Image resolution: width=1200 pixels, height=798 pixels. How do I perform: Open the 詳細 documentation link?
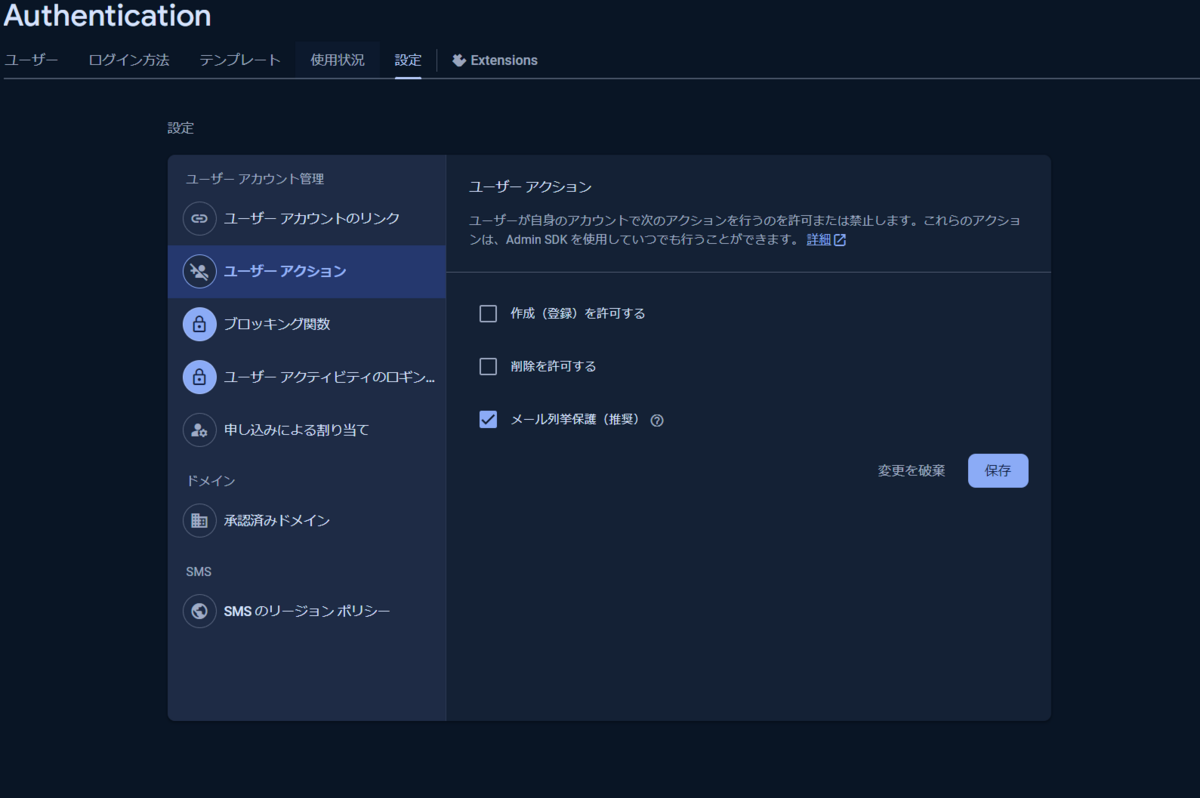819,240
